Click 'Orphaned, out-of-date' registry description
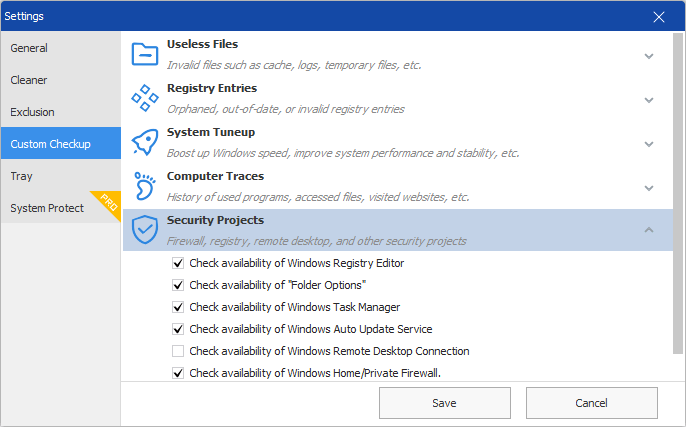Image resolution: width=686 pixels, height=427 pixels. point(286,109)
